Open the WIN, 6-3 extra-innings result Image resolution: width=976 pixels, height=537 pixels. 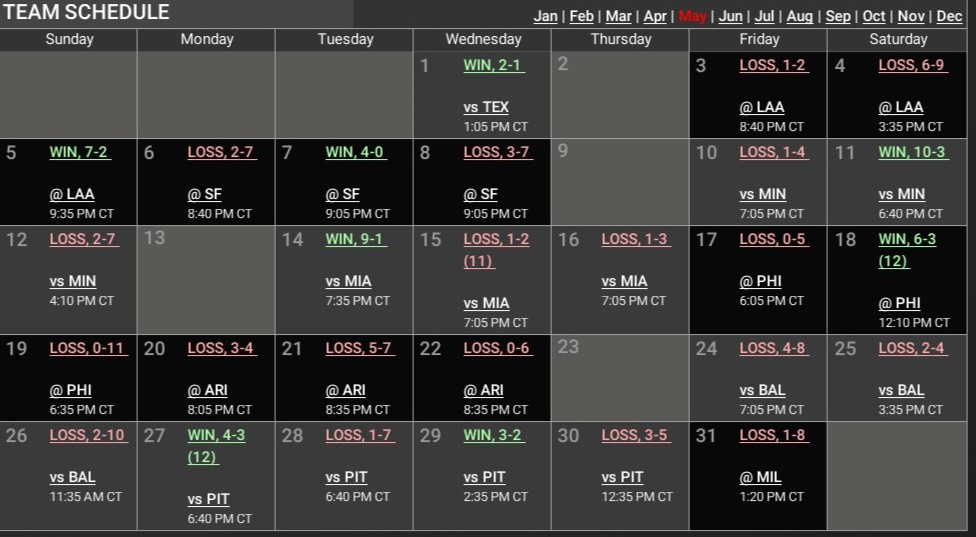(908, 239)
